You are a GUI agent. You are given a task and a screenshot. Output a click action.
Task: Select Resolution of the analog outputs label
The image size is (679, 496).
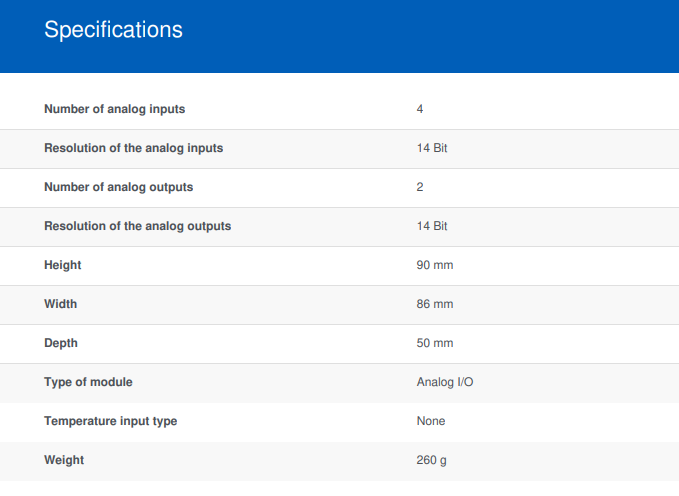[x=138, y=226]
